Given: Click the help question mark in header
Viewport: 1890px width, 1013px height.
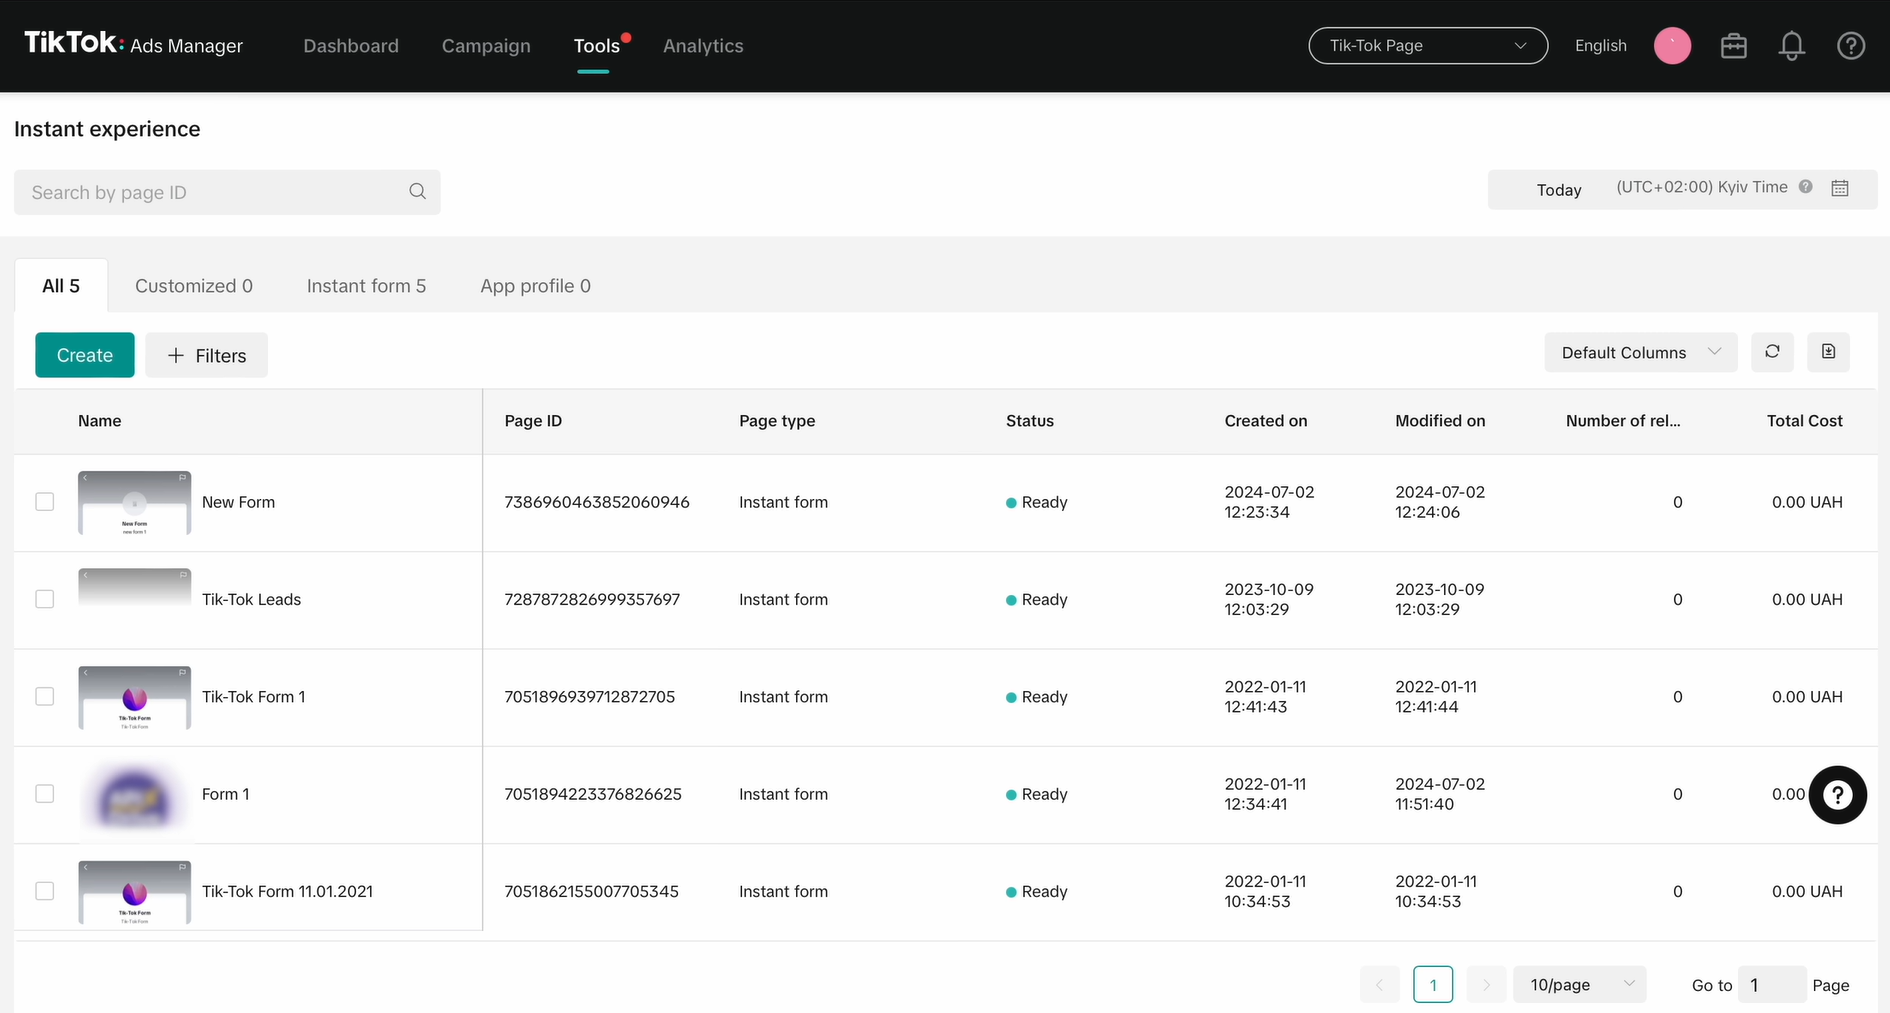Looking at the screenshot, I should tap(1850, 46).
